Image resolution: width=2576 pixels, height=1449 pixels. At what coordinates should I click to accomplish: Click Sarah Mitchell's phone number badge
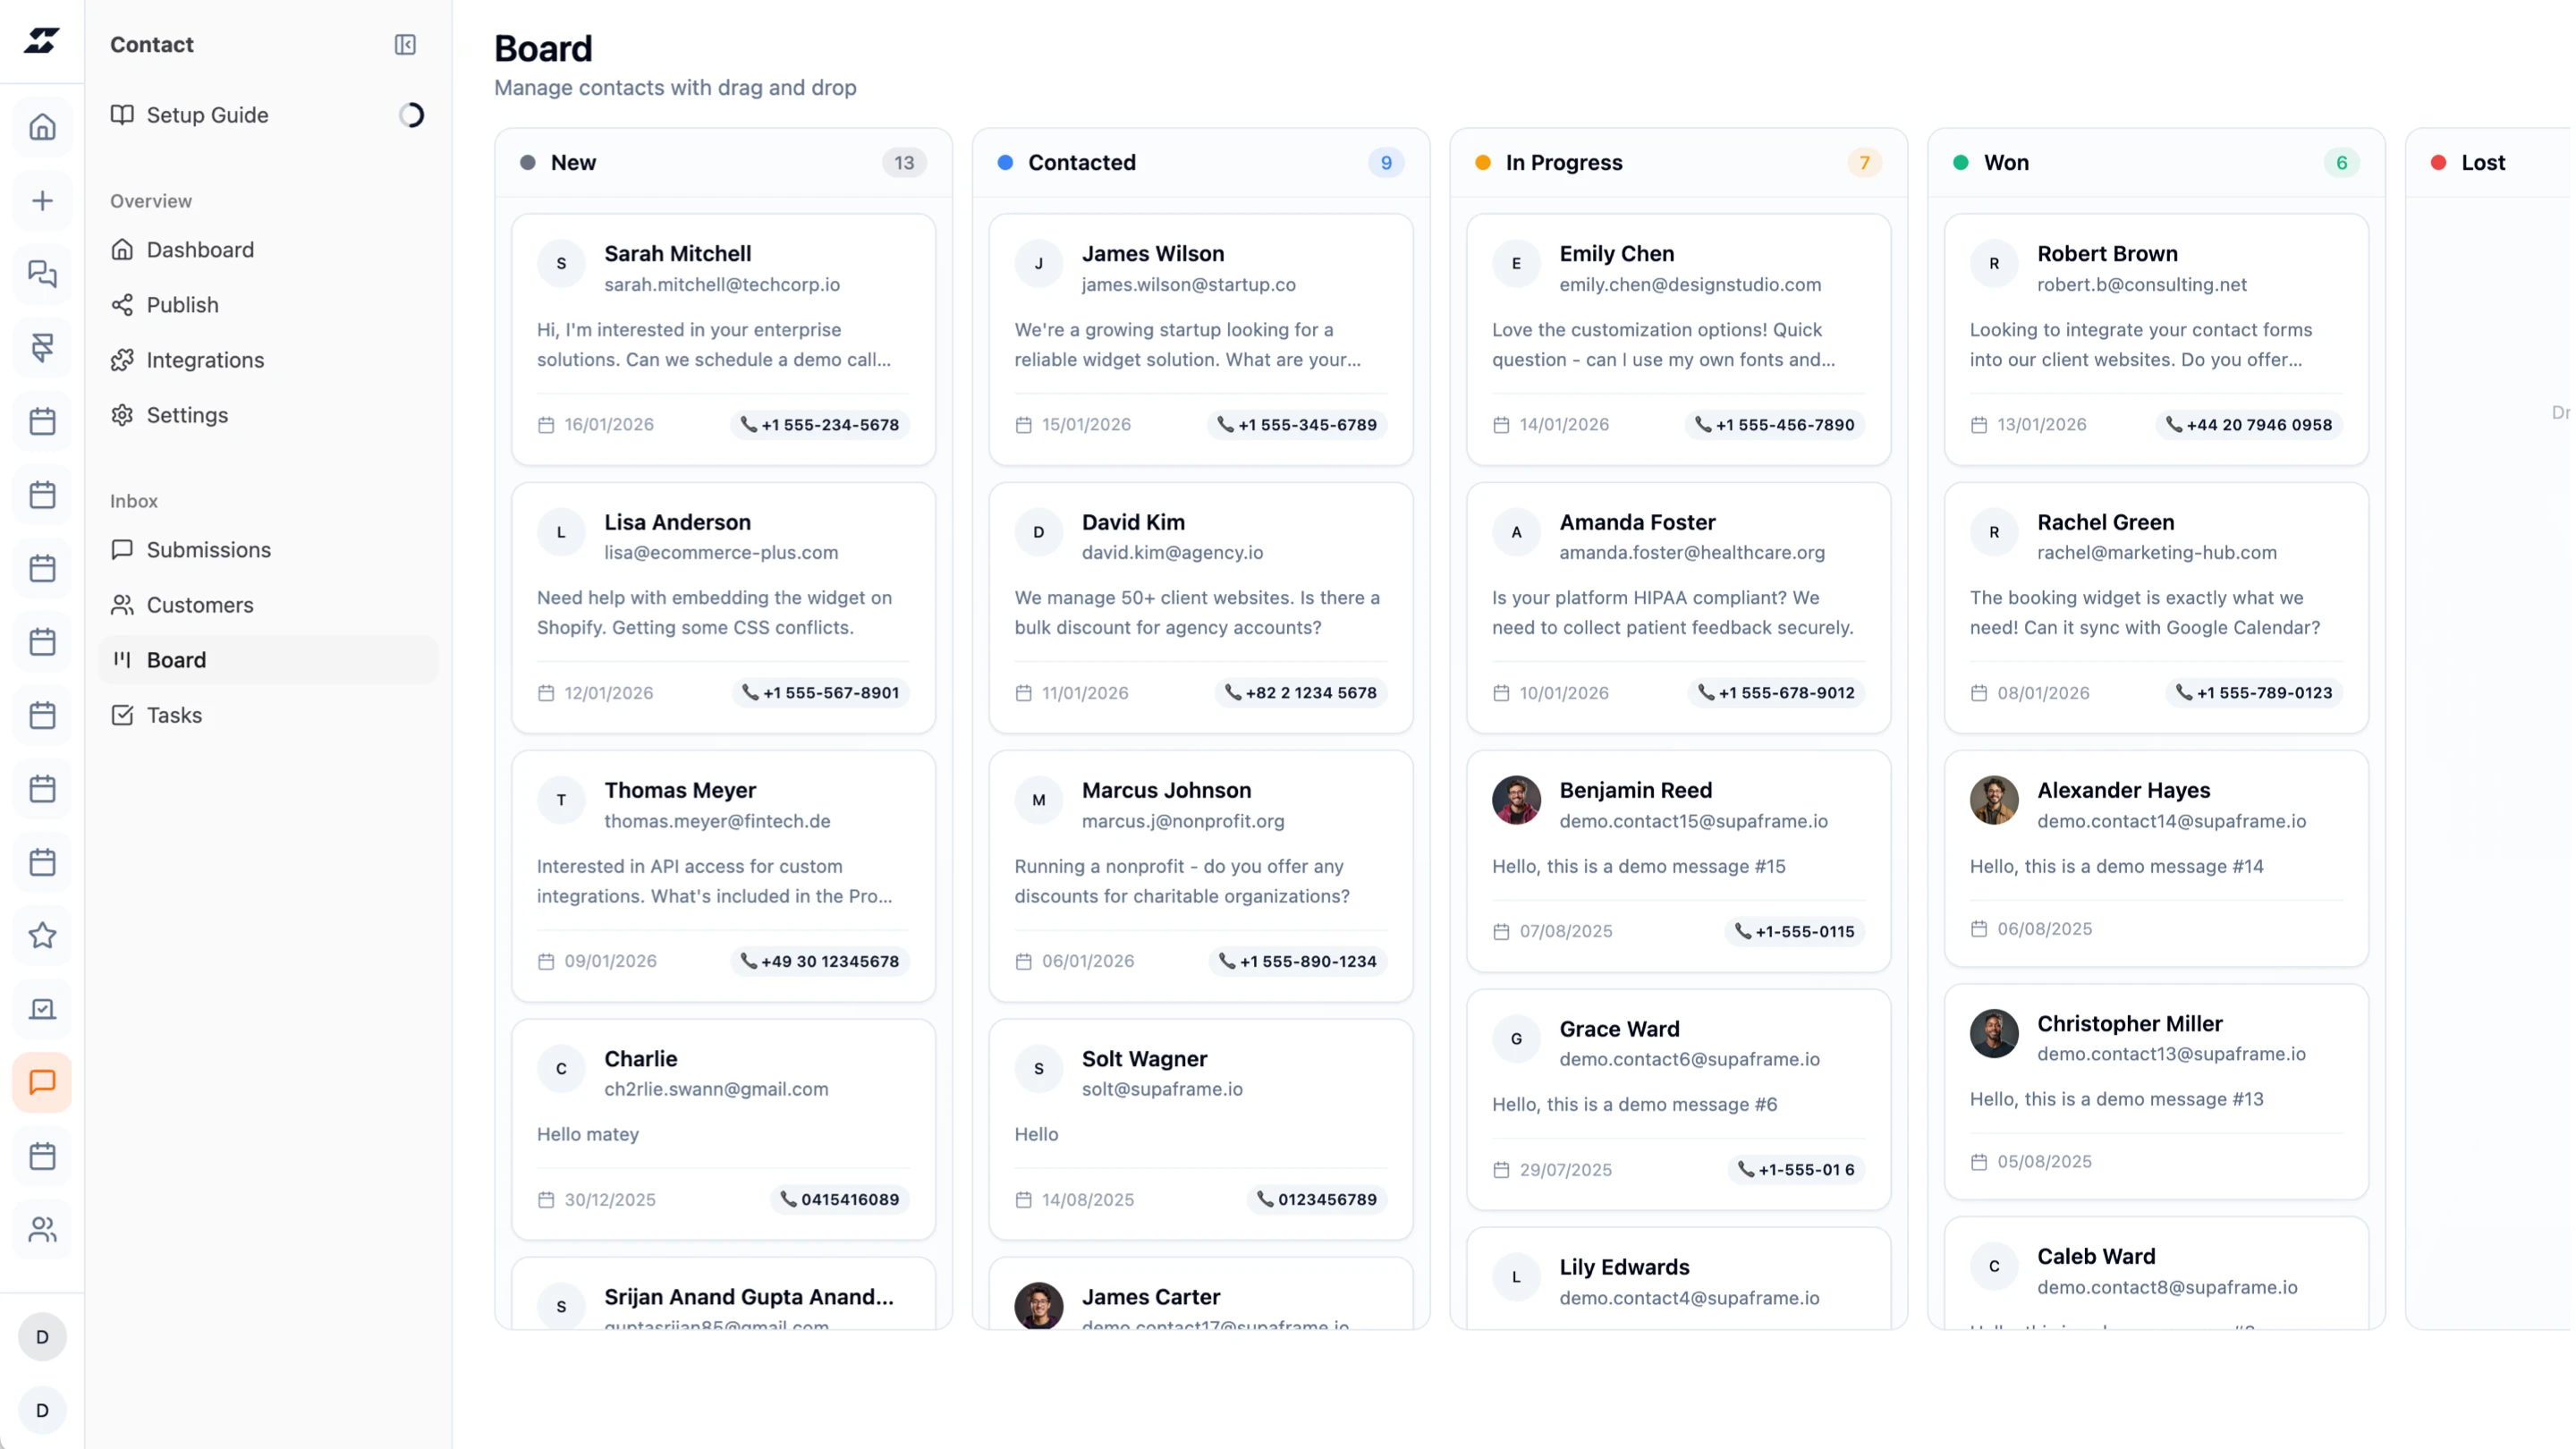(x=819, y=424)
